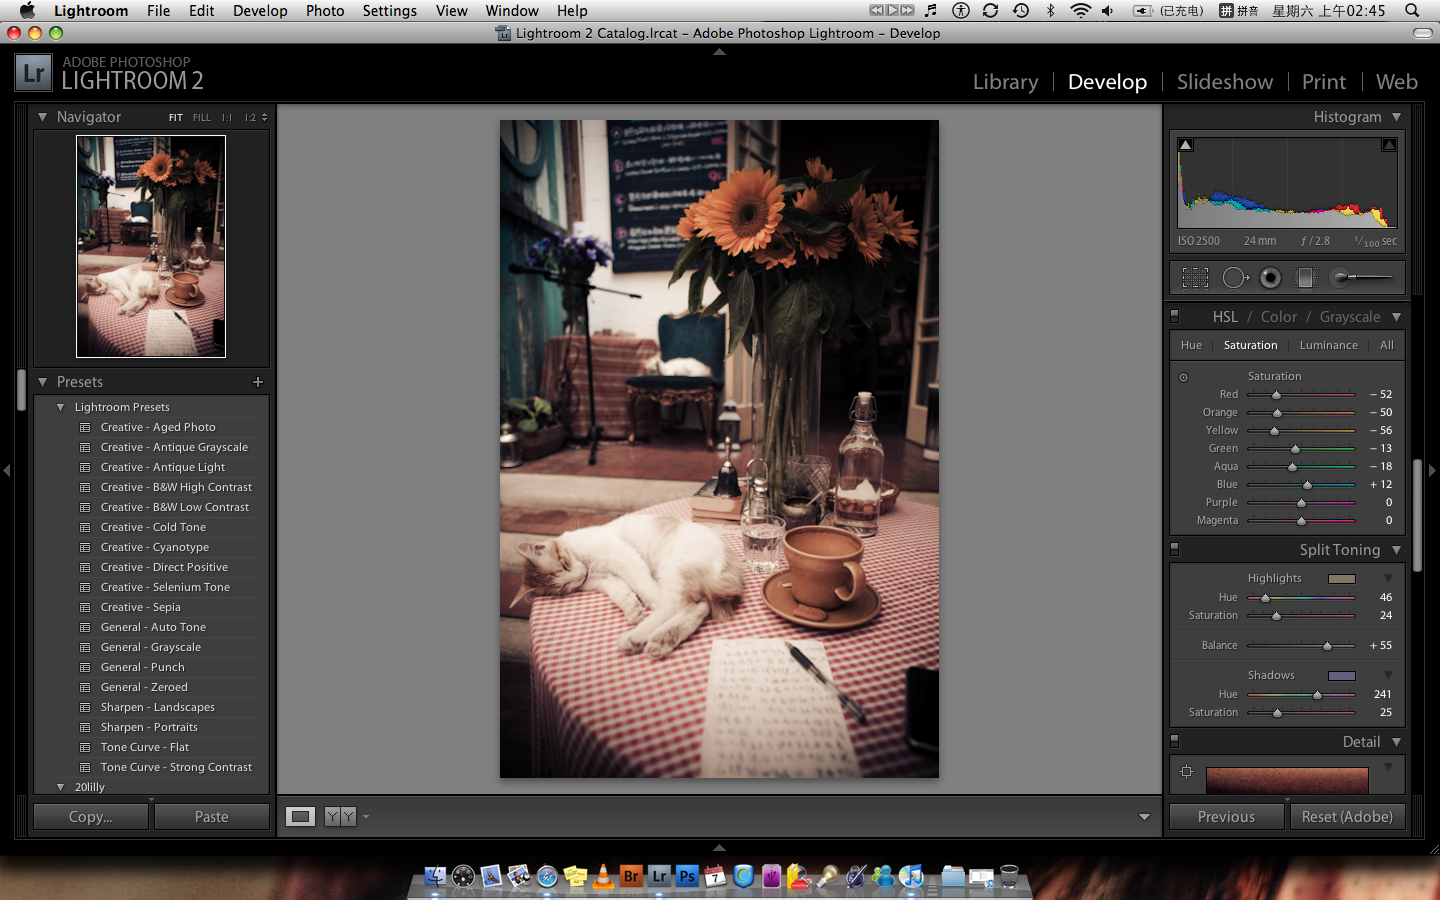
Task: Switch to the Library module
Action: 1005,82
